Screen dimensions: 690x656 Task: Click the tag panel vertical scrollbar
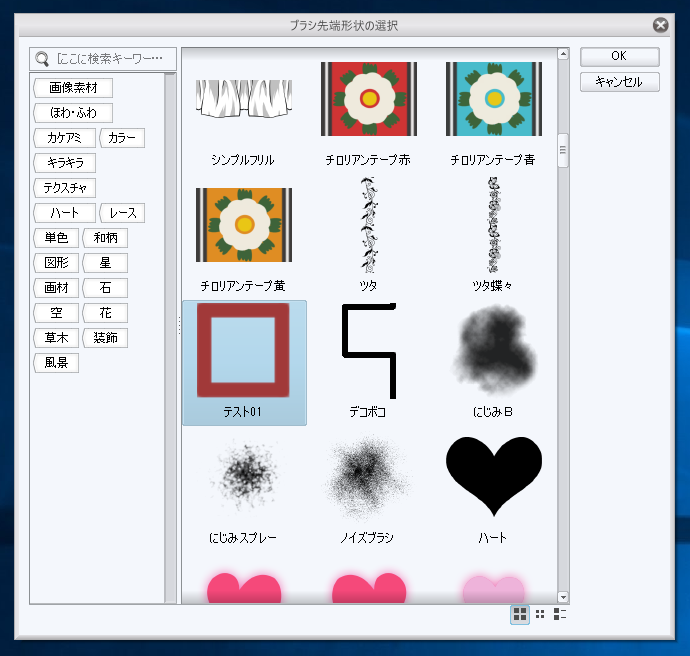pyautogui.click(x=170, y=338)
